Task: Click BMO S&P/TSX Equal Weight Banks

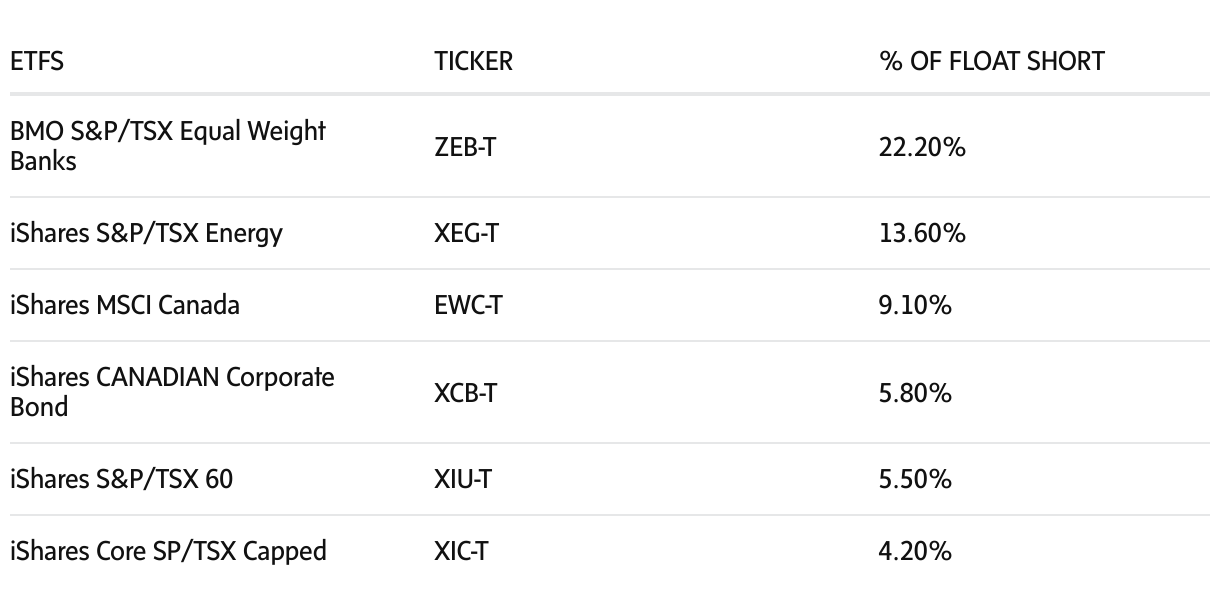Action: point(168,146)
